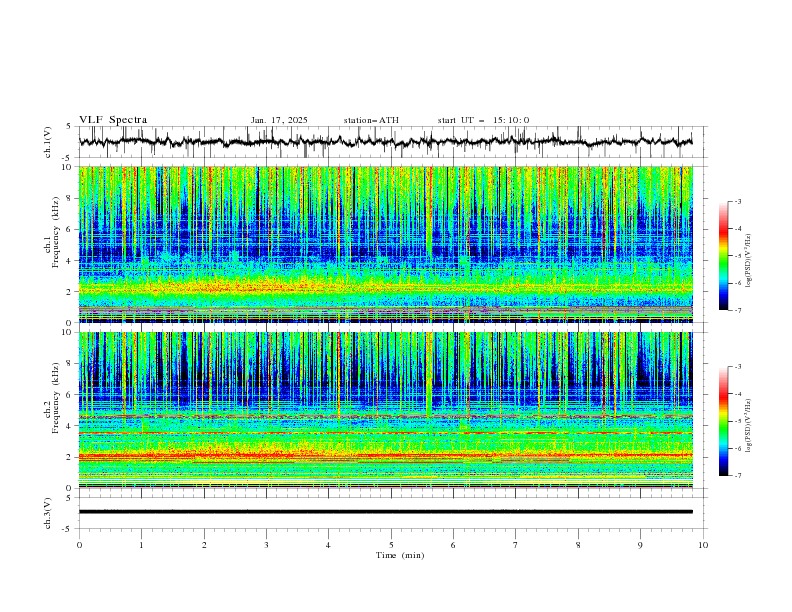Click the ch.1 'Frequency (kHz)' axis label
This screenshot has width=792, height=612.
coord(56,230)
